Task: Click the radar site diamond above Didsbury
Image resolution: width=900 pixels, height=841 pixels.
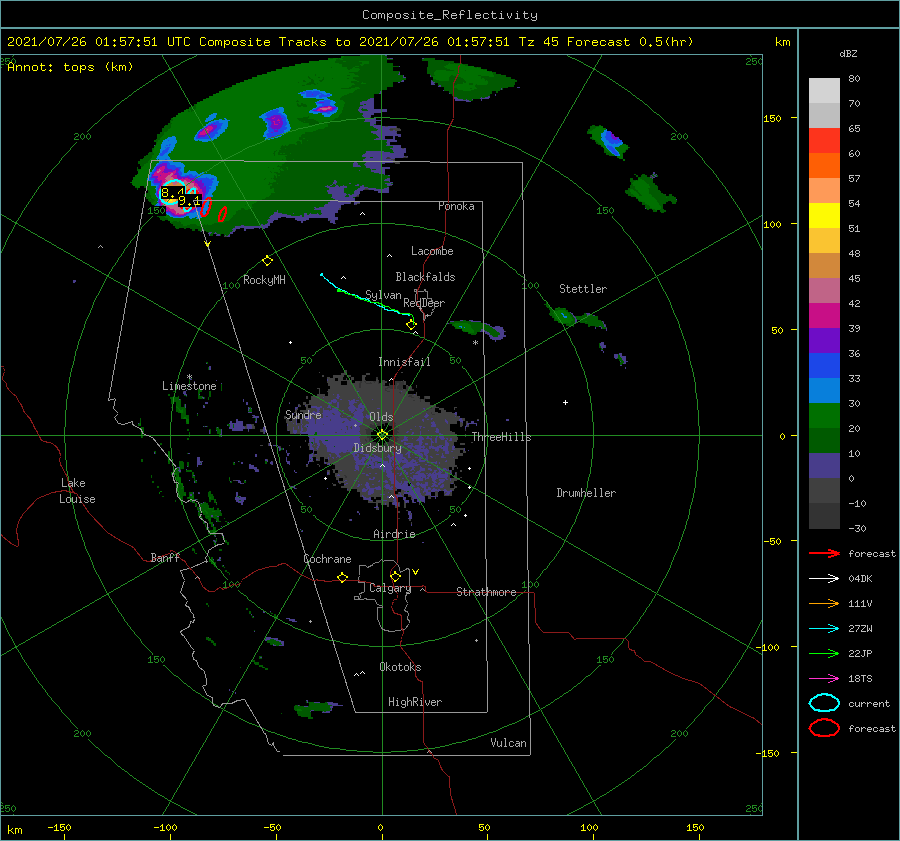Action: [382, 435]
